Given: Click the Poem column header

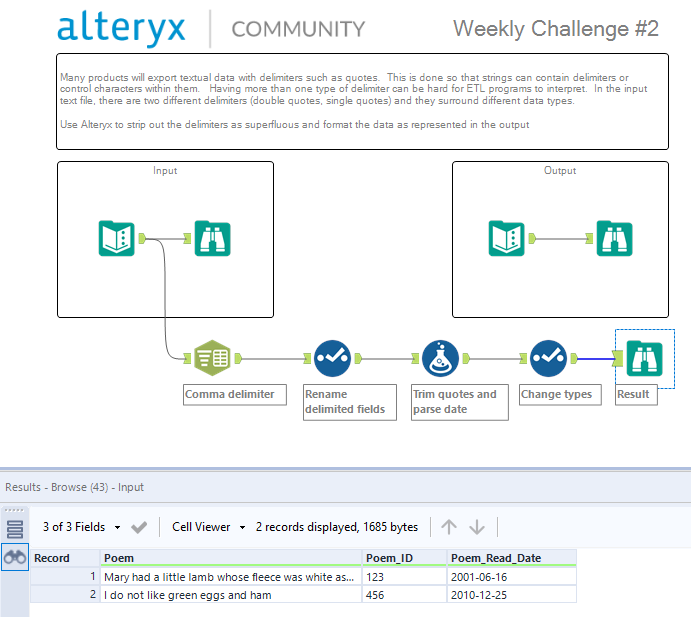Looking at the screenshot, I should pyautogui.click(x=230, y=558).
